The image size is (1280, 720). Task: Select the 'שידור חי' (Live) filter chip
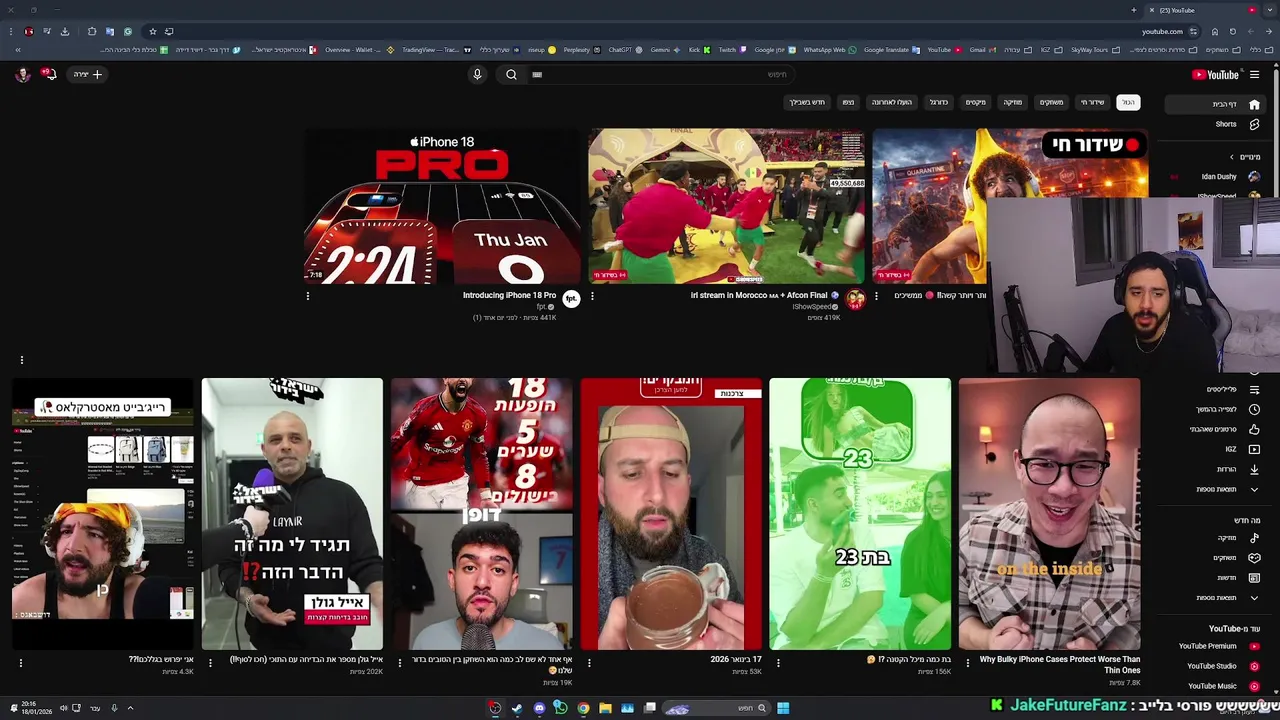click(1092, 102)
